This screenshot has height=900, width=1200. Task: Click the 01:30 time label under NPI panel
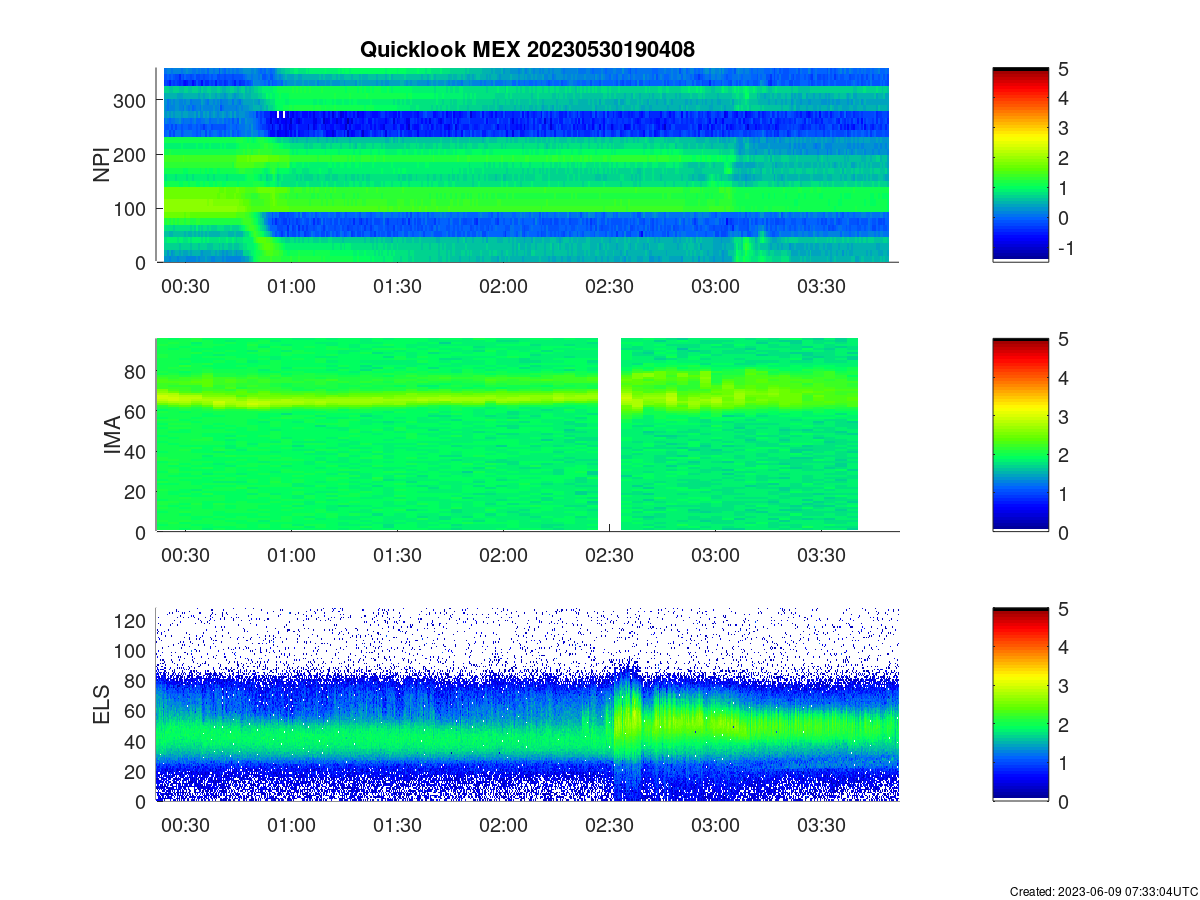coord(397,286)
